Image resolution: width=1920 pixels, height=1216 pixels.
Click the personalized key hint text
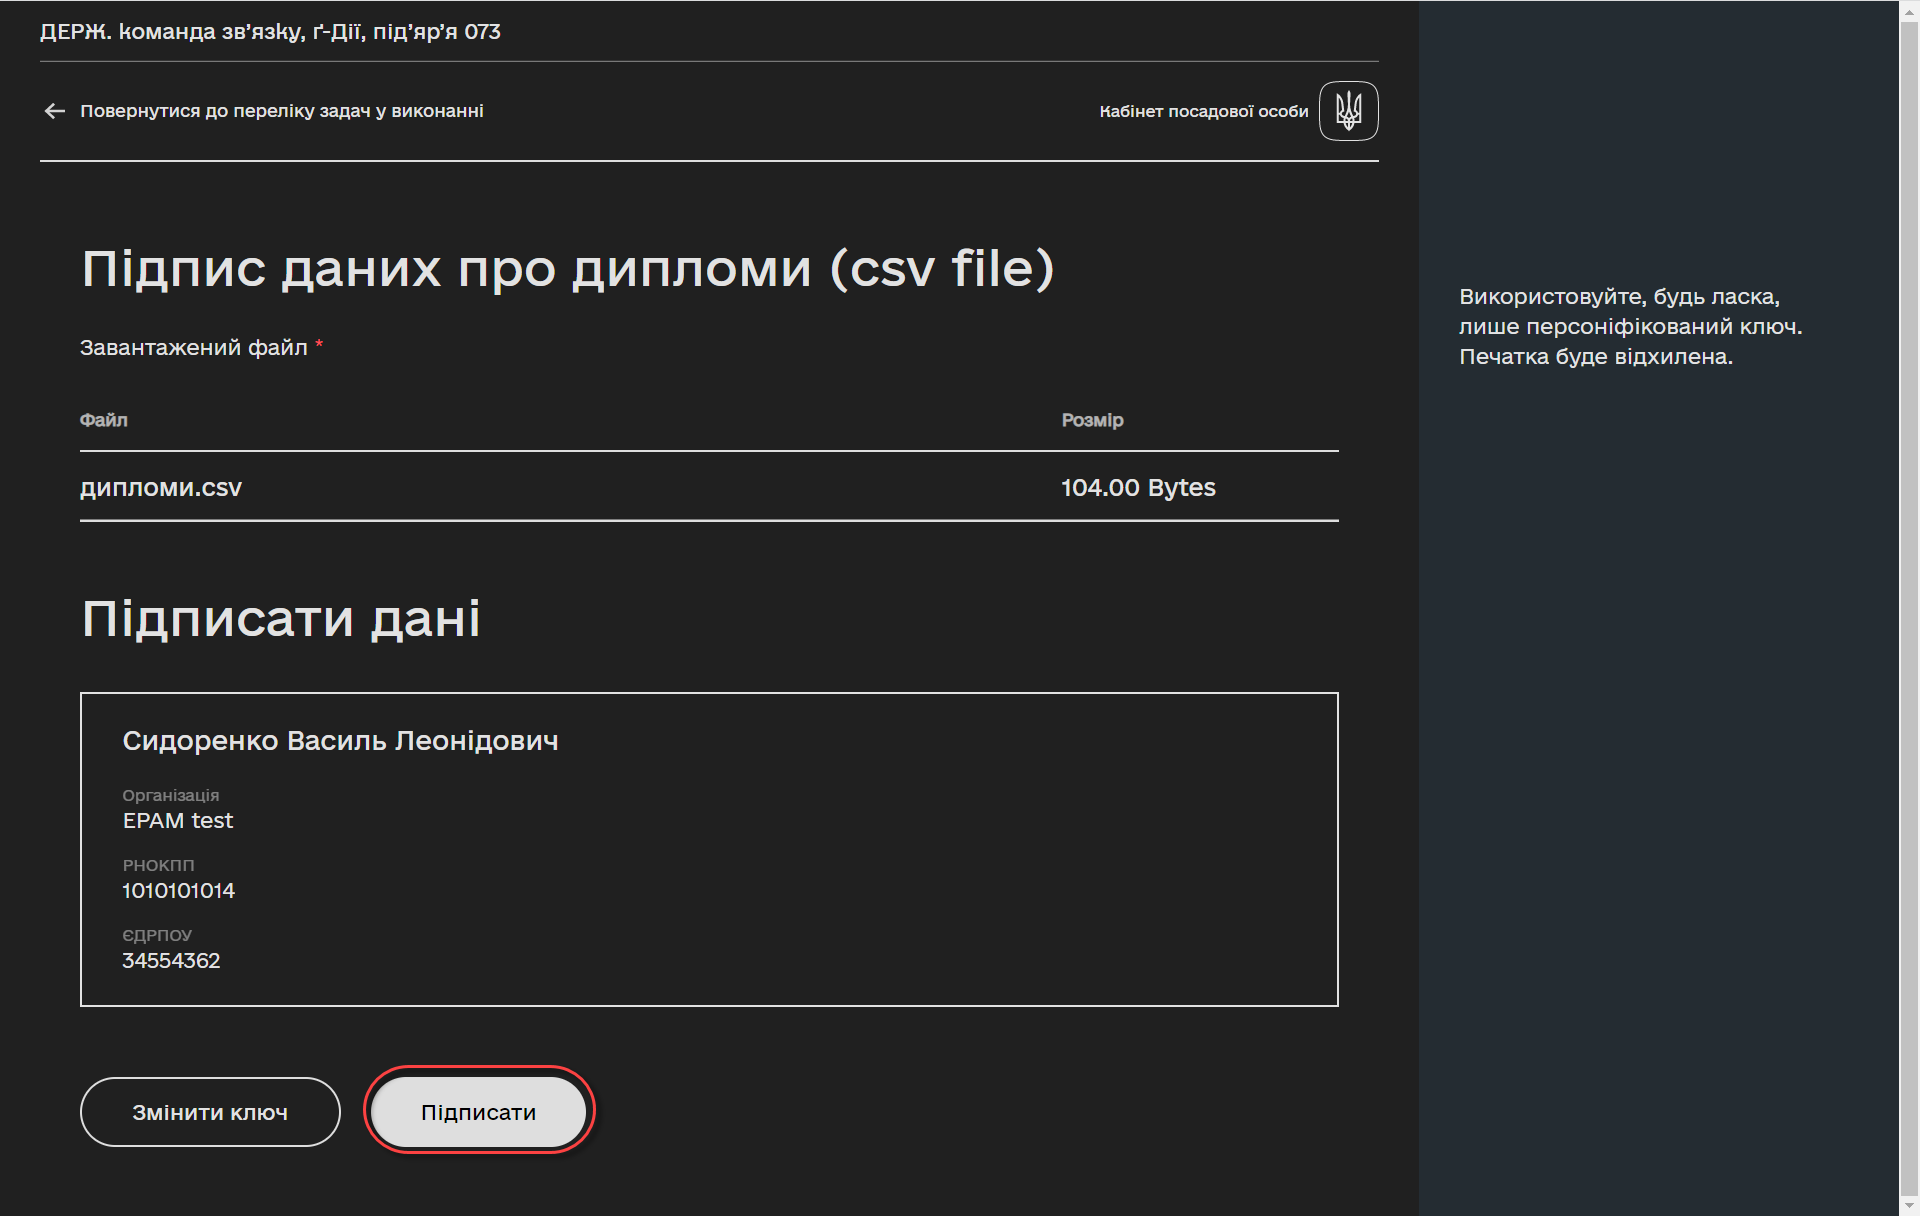pyautogui.click(x=1630, y=327)
